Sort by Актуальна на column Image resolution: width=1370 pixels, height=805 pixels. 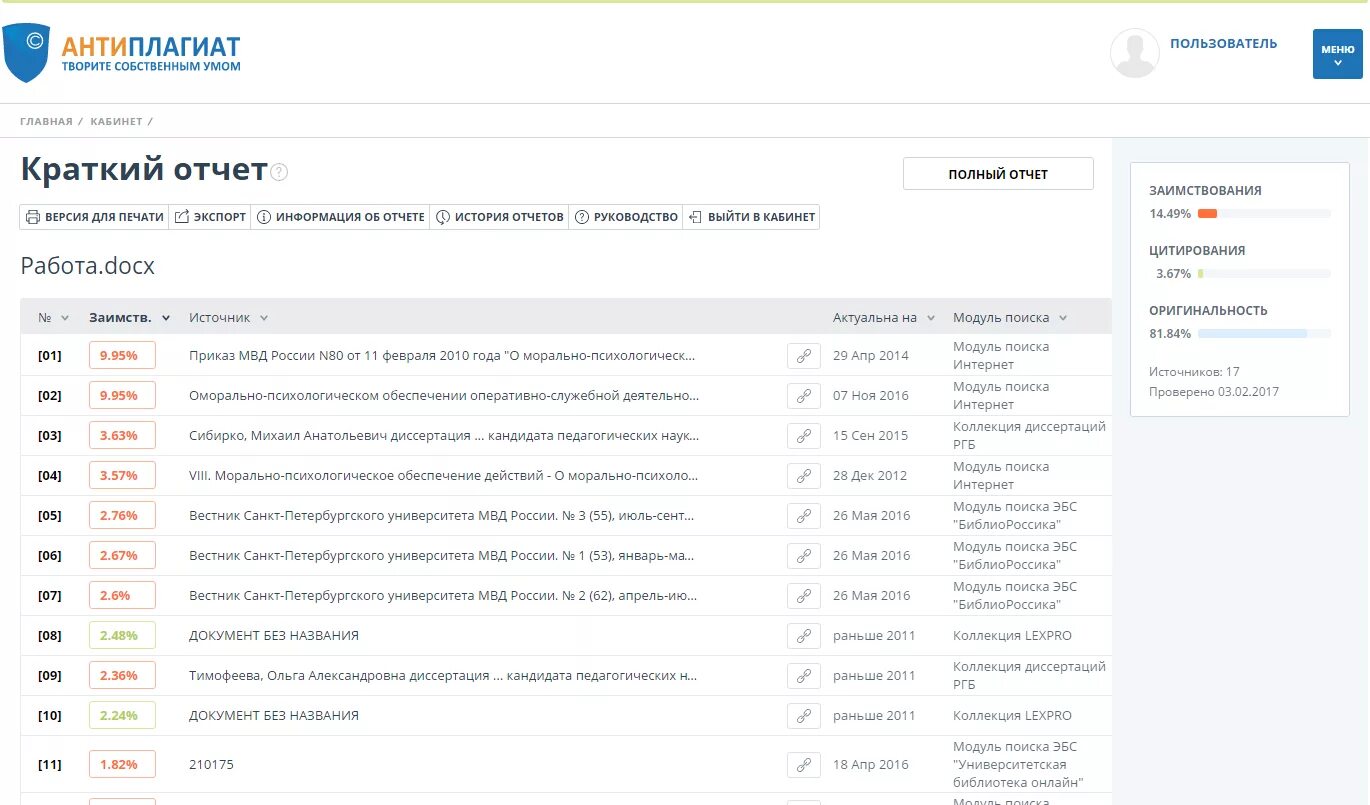coord(884,318)
